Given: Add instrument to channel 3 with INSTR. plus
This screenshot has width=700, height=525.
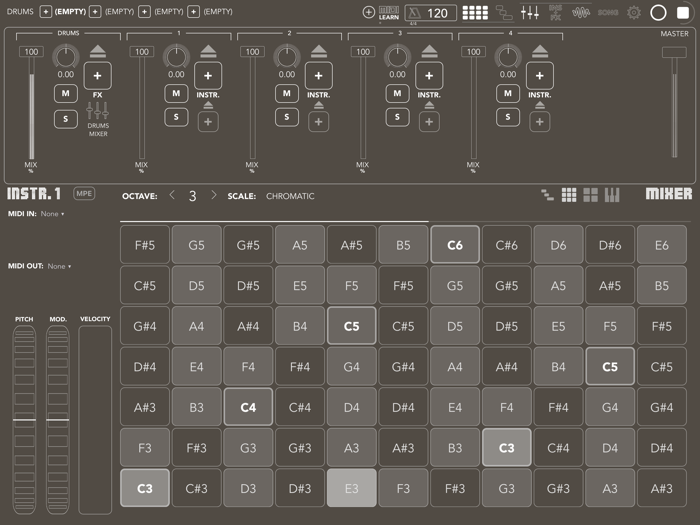Looking at the screenshot, I should (x=429, y=75).
